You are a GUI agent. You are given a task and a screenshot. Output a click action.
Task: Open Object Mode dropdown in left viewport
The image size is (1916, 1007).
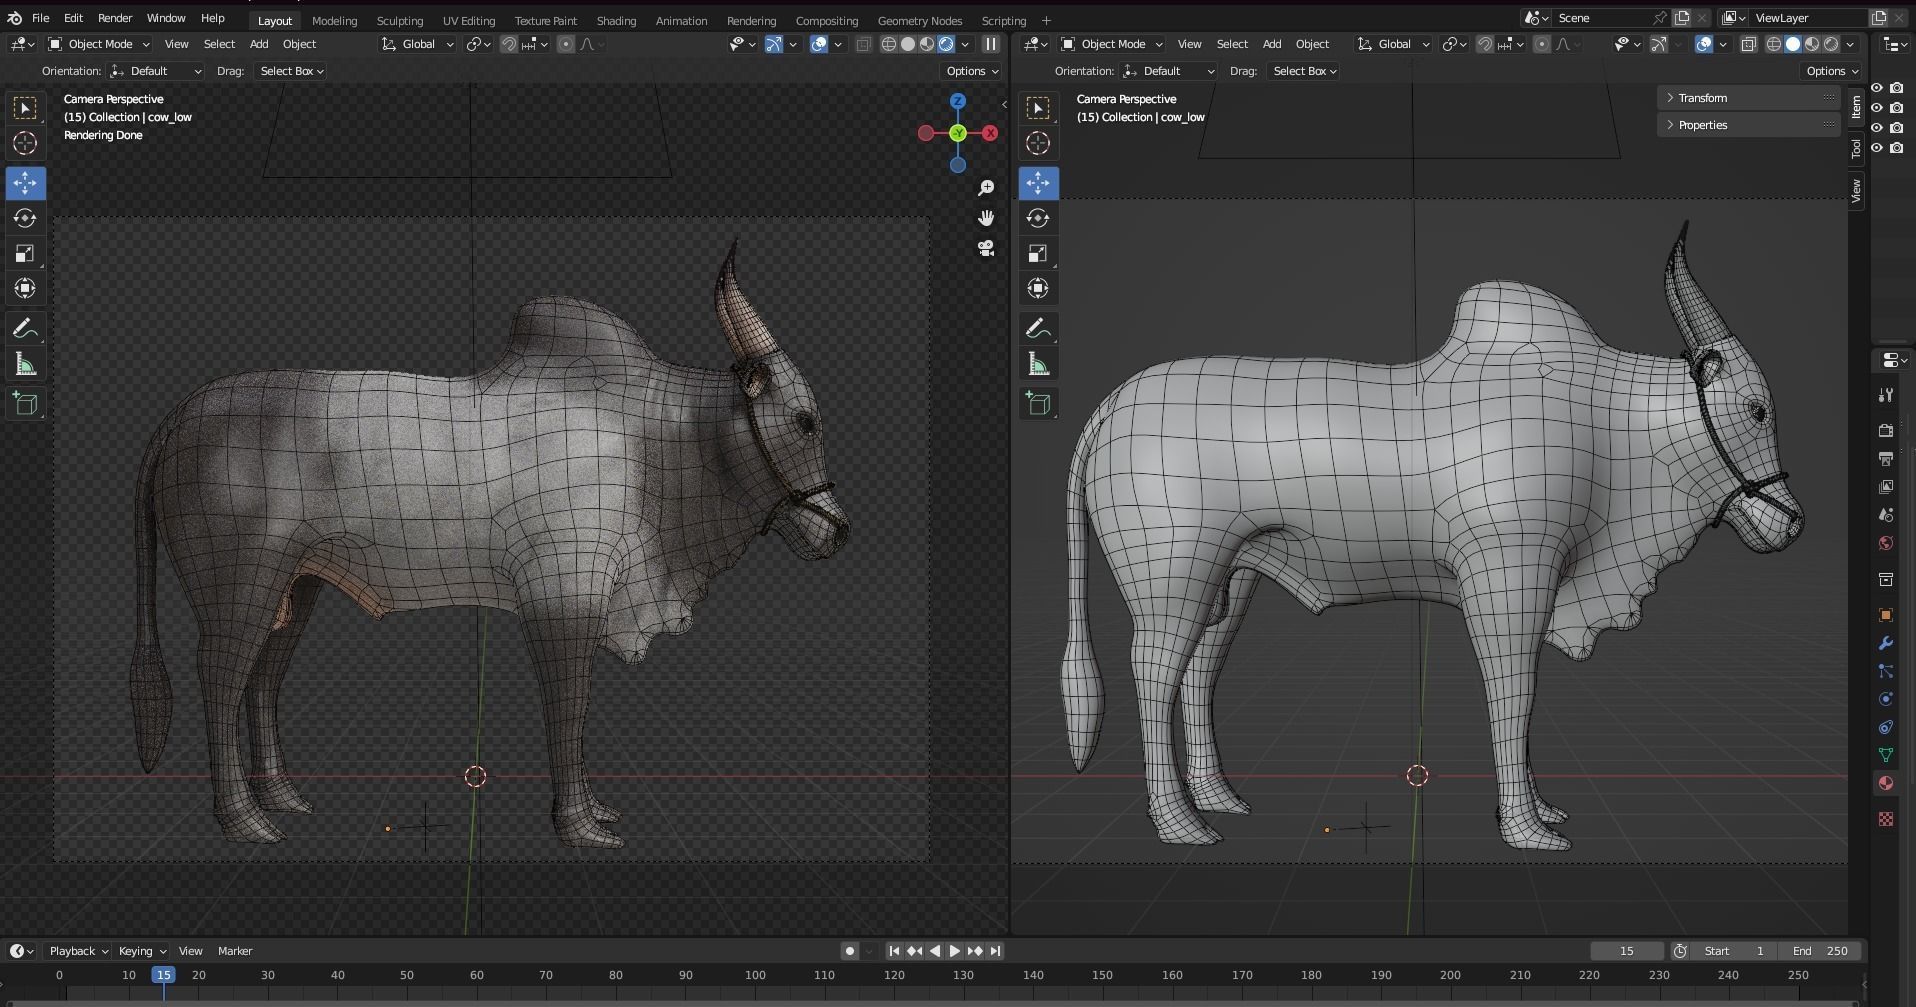click(x=99, y=44)
